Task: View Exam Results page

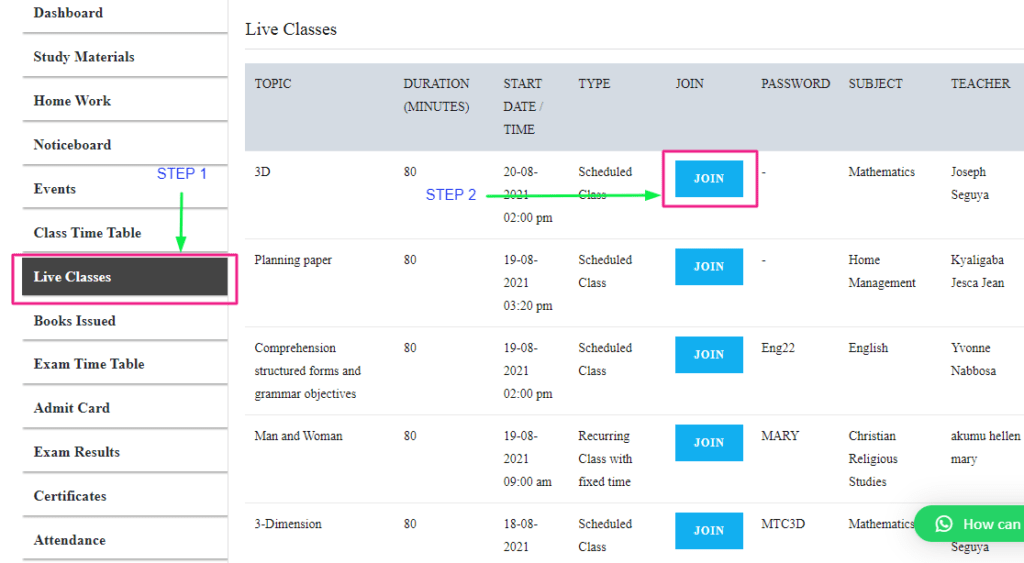Action: 77,452
